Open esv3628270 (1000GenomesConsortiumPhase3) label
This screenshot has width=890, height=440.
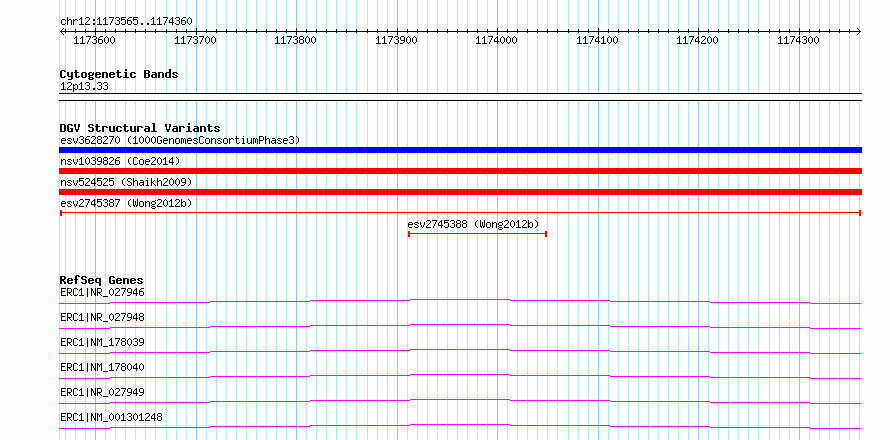click(x=180, y=140)
